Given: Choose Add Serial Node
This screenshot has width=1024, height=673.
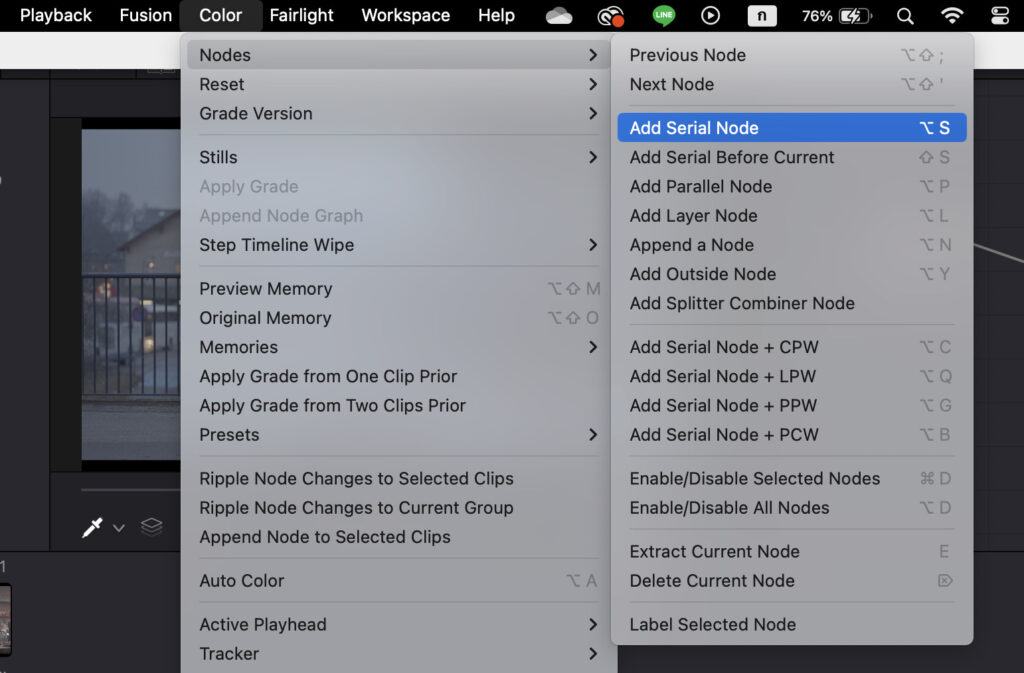Looking at the screenshot, I should pyautogui.click(x=694, y=128).
